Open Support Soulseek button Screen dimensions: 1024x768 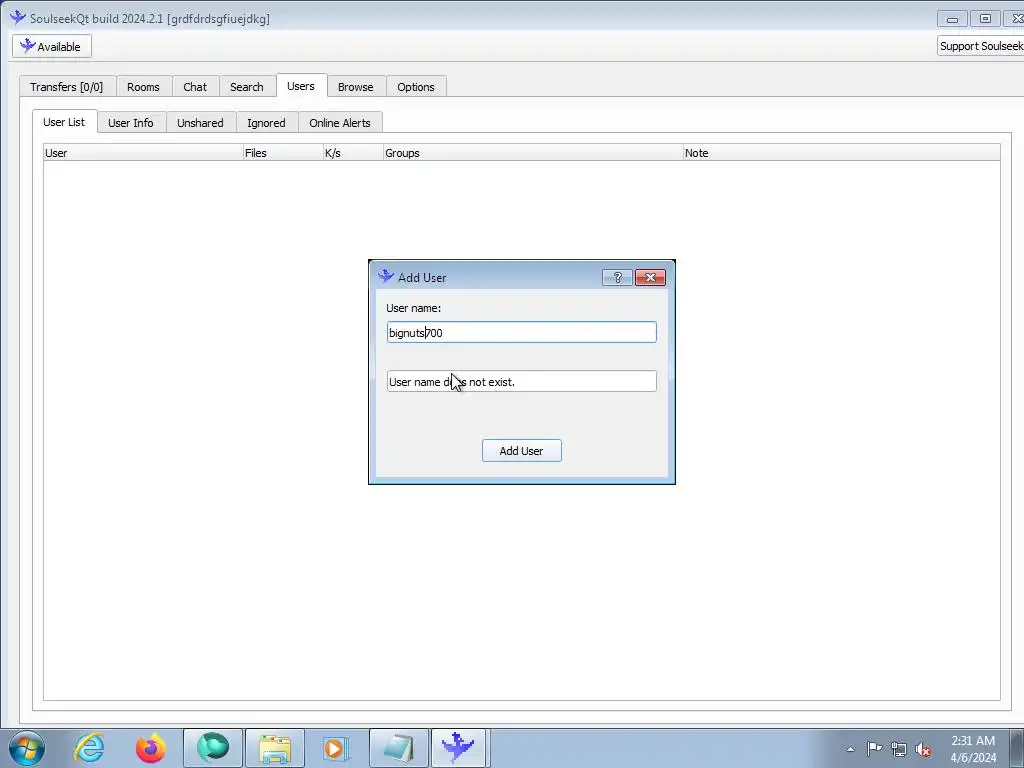[980, 46]
